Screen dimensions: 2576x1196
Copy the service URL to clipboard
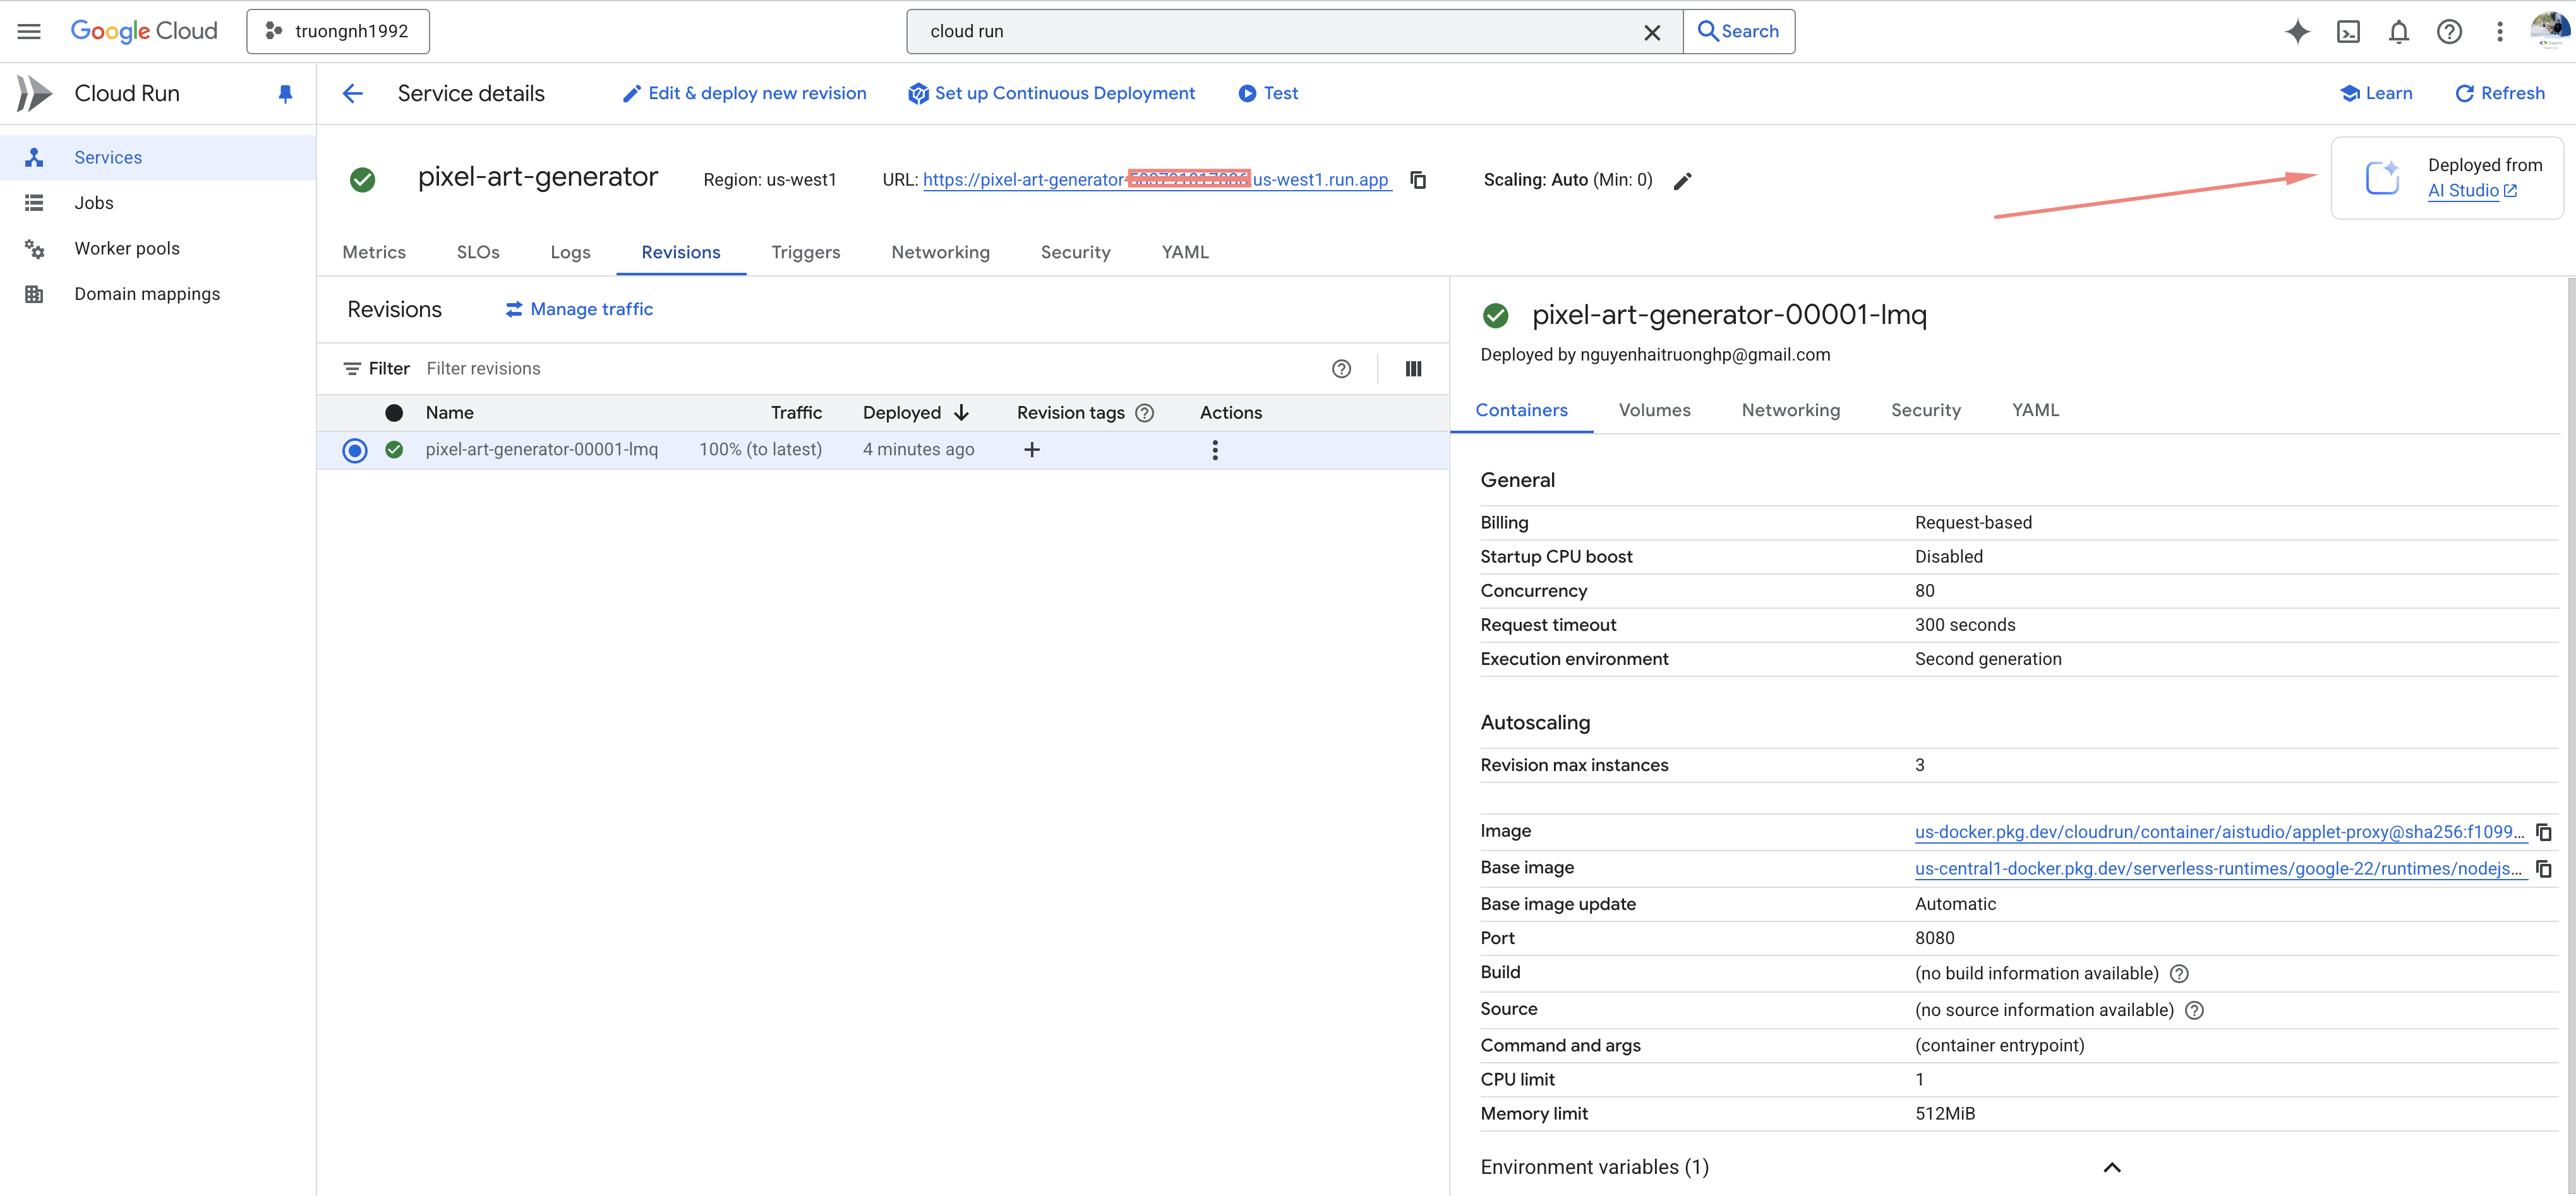pos(1418,180)
